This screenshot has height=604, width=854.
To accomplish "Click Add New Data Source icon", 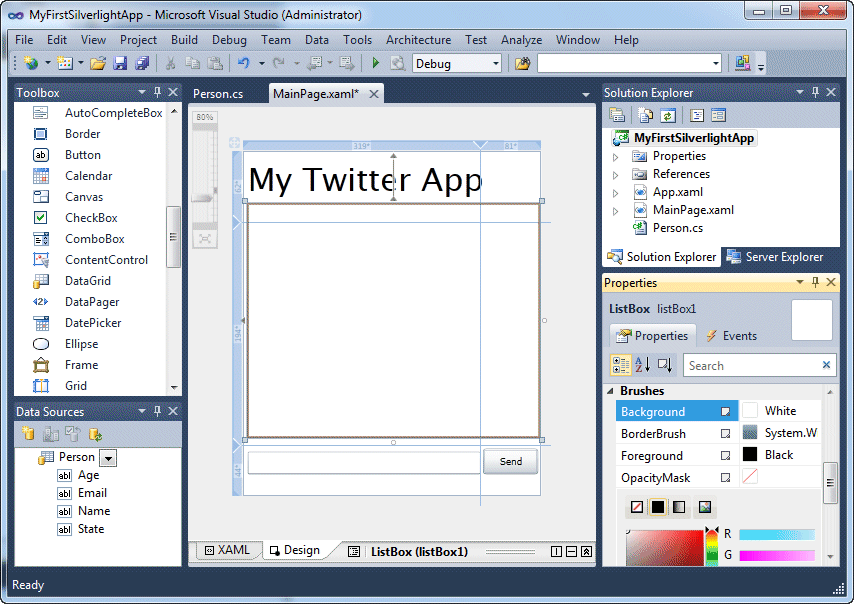I will [28, 434].
